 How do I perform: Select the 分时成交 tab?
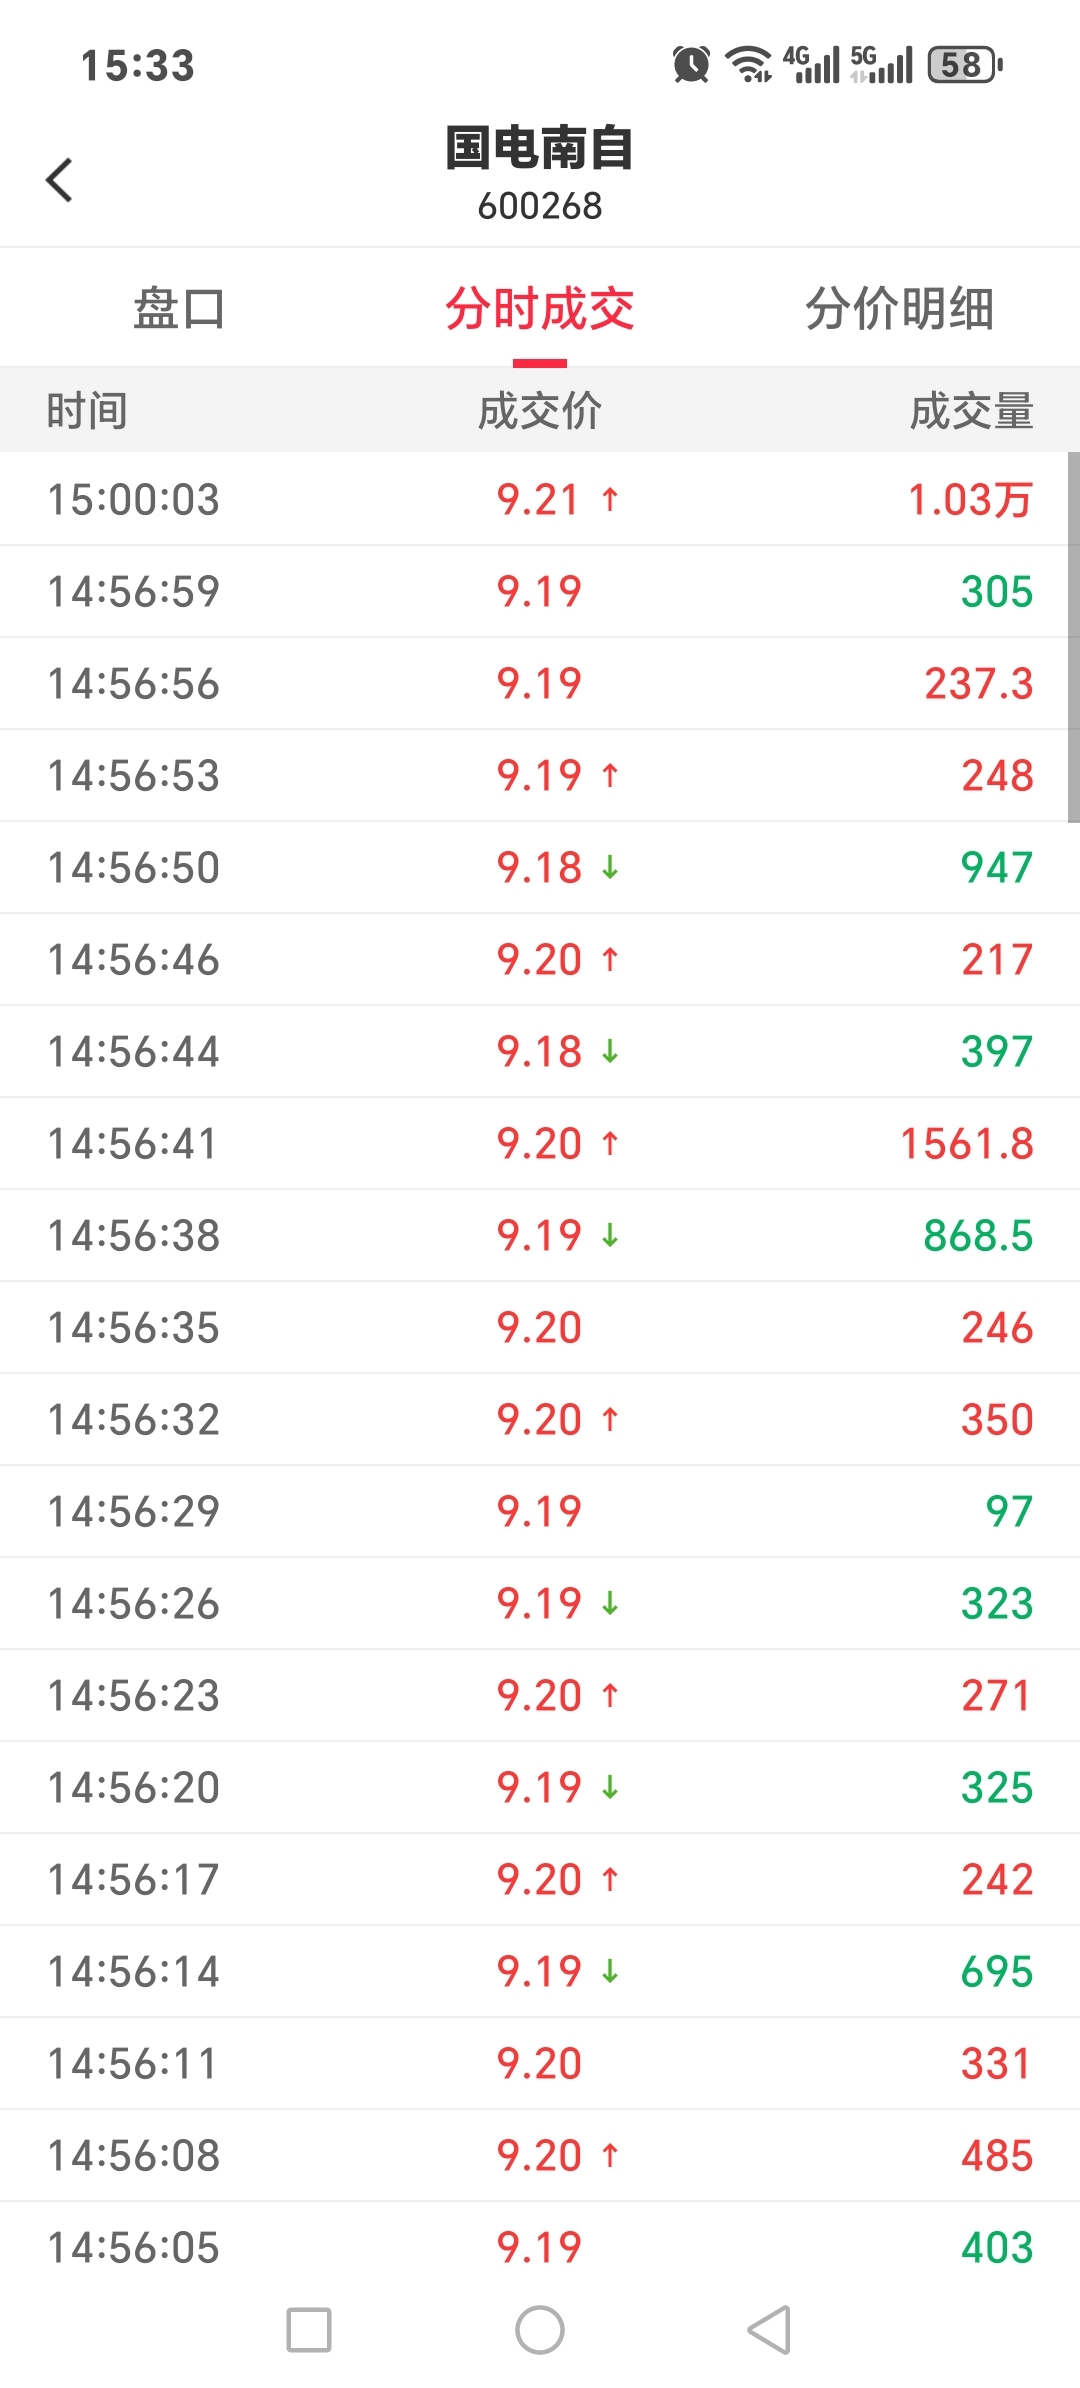point(540,308)
